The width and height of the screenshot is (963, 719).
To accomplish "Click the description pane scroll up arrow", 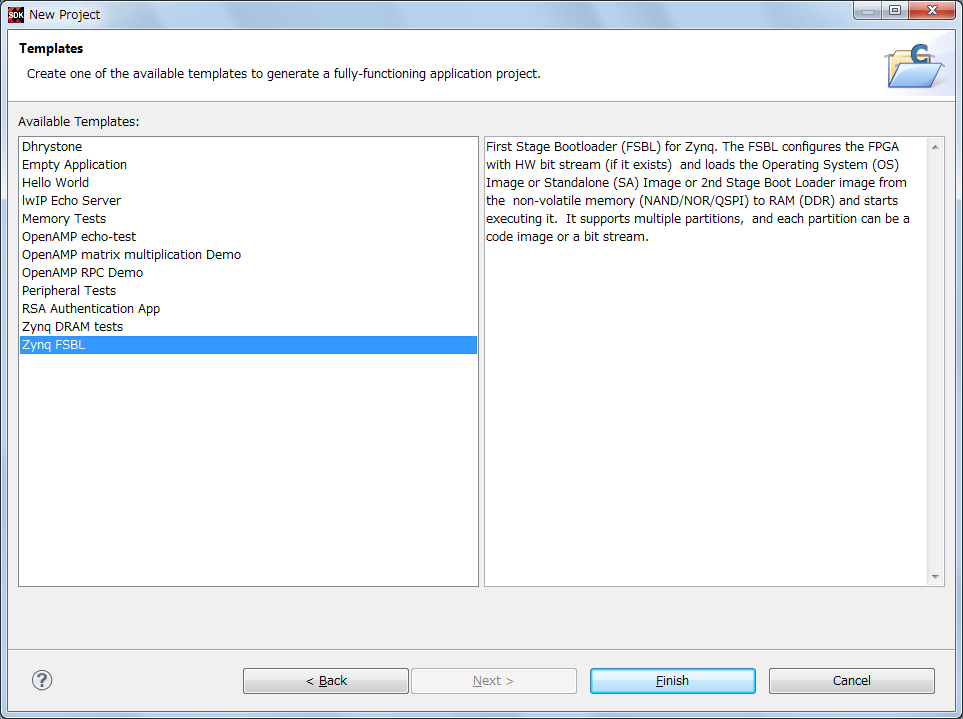I will click(935, 147).
